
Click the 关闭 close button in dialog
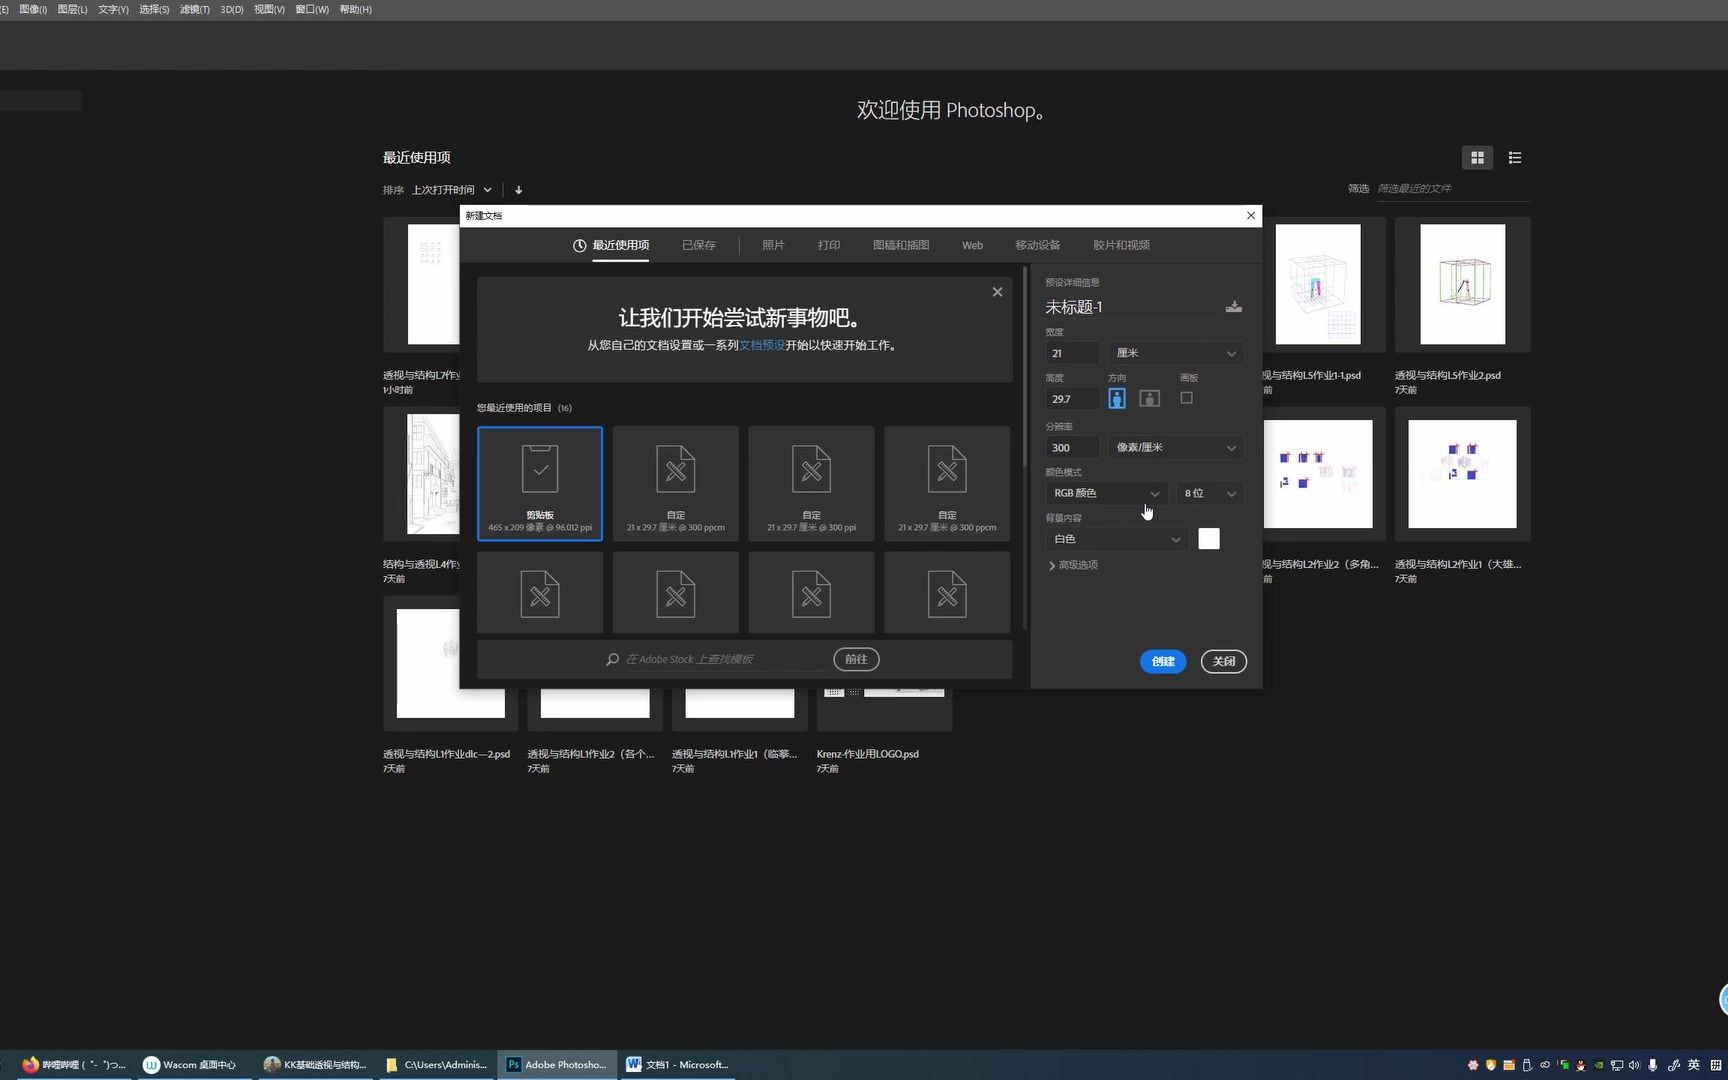tap(1224, 661)
